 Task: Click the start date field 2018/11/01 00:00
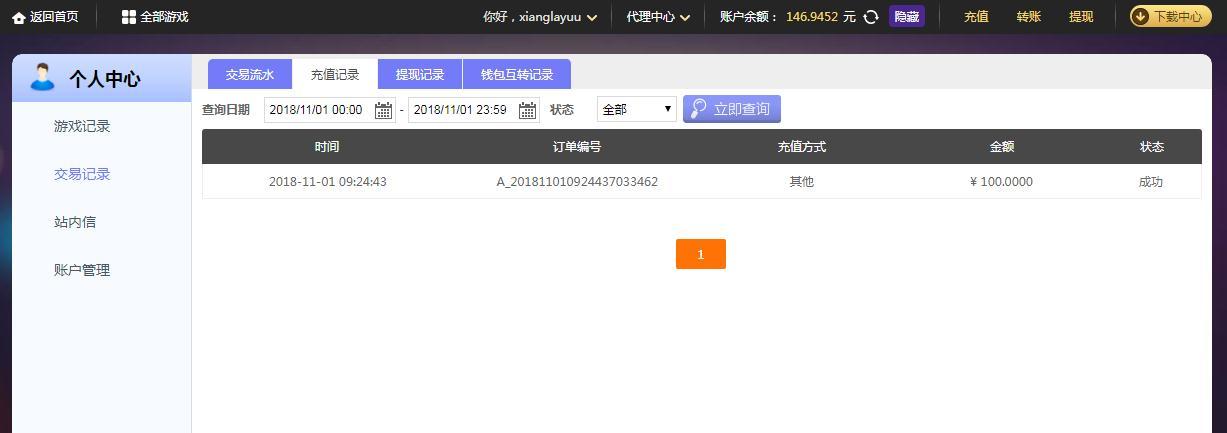330,110
